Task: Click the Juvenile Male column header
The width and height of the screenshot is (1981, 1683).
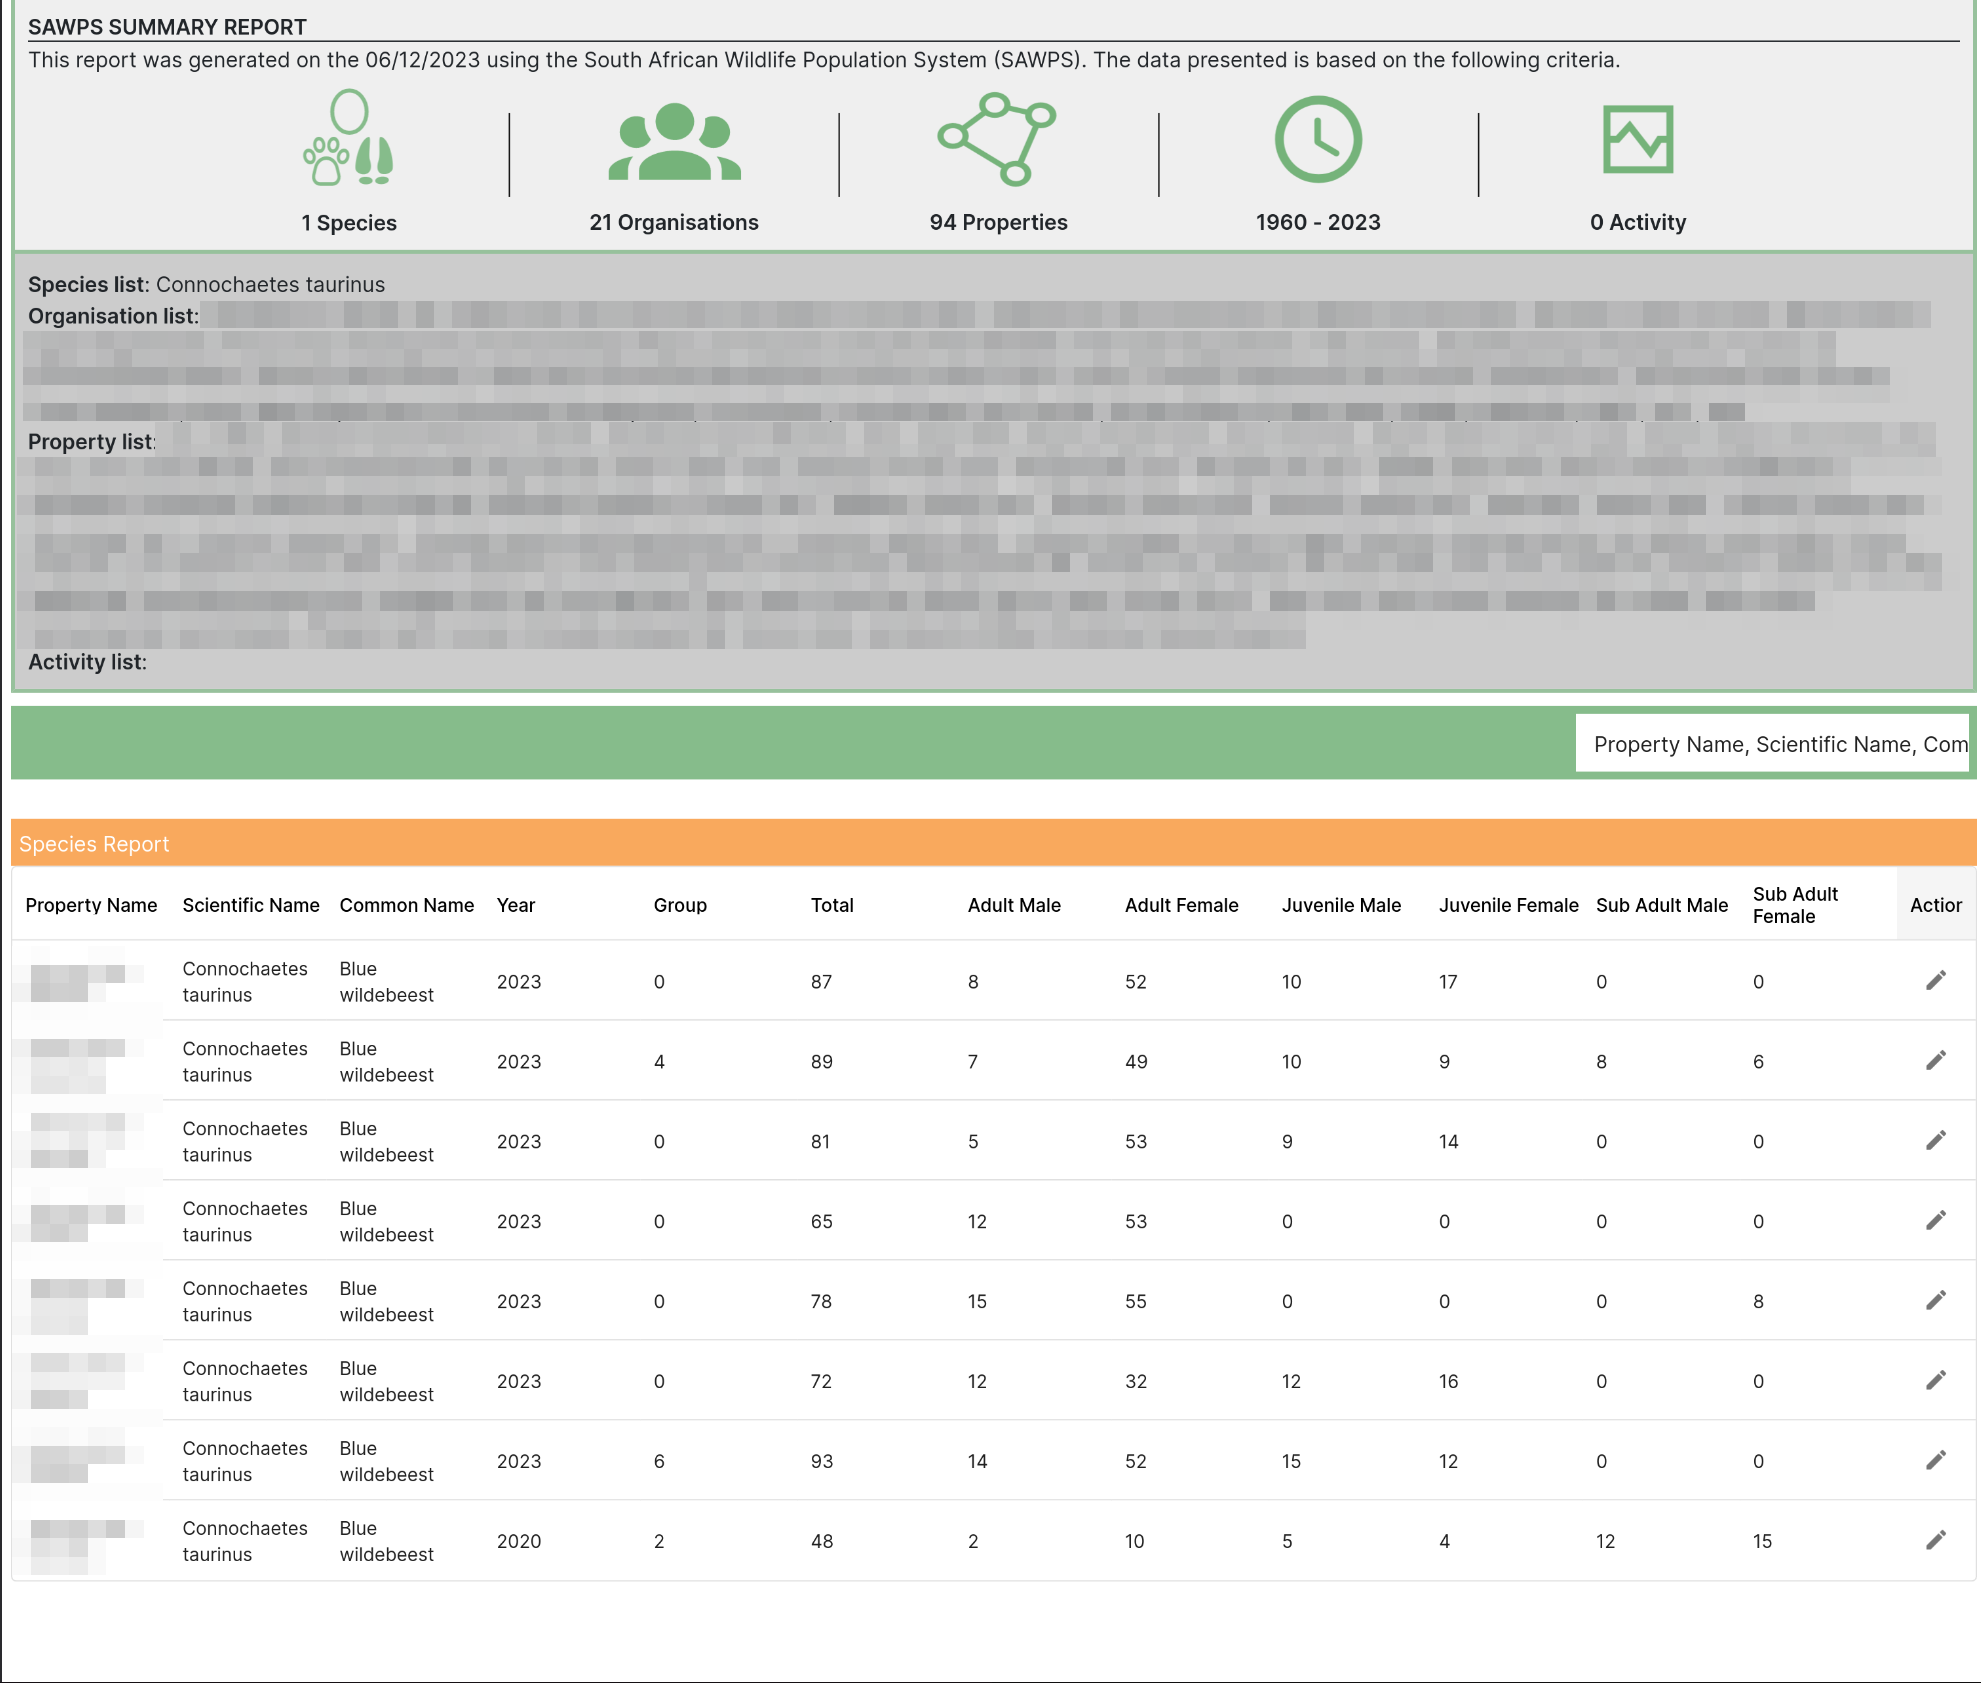Action: (1341, 905)
